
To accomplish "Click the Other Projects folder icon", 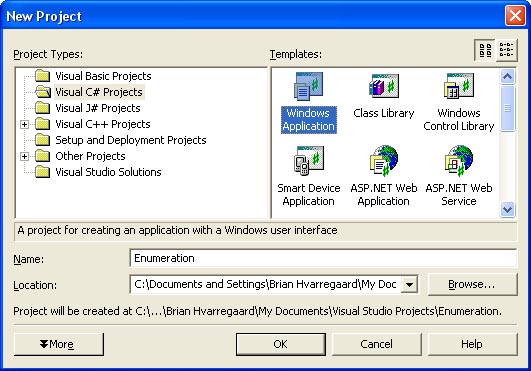I will click(x=43, y=156).
